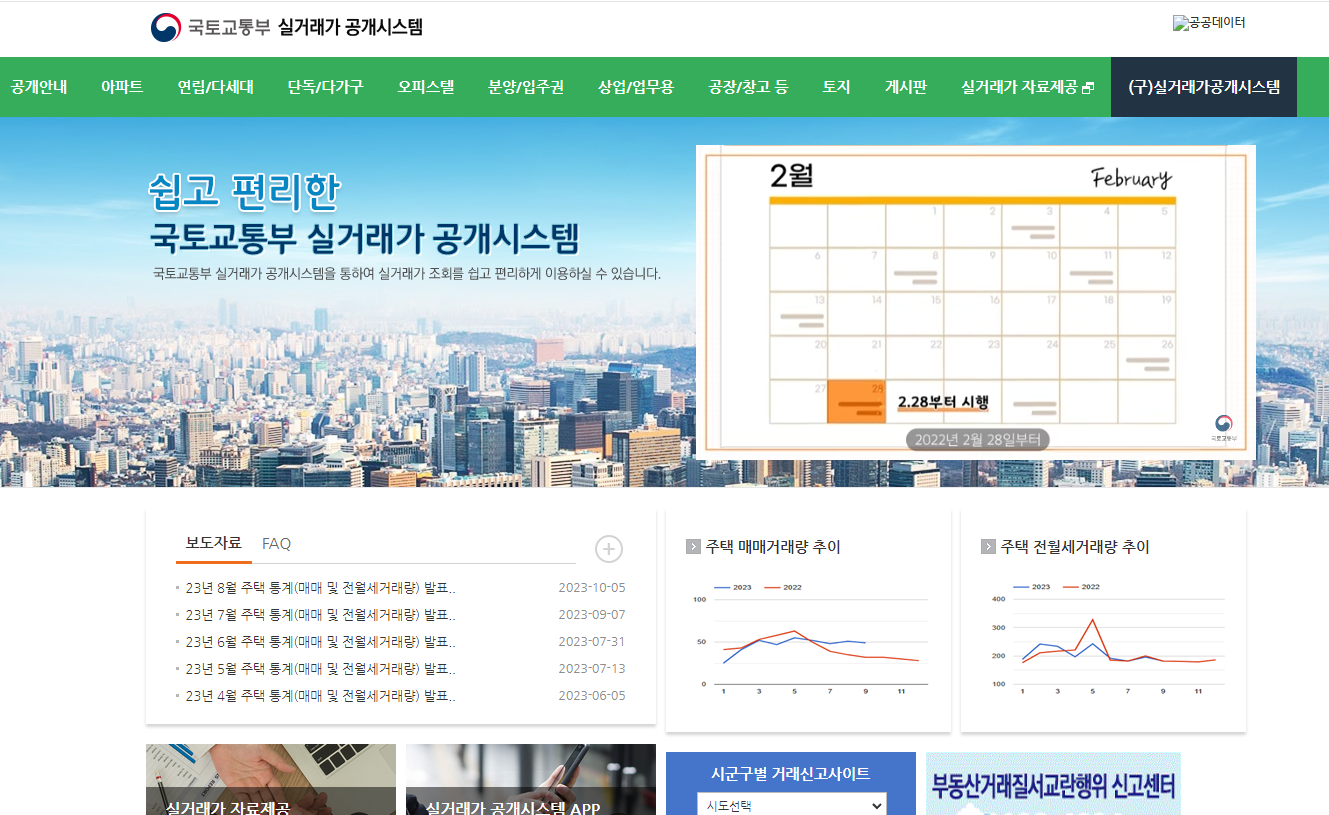Click the 2023-06-05 date text
Image resolution: width=1329 pixels, height=815 pixels.
pos(592,696)
